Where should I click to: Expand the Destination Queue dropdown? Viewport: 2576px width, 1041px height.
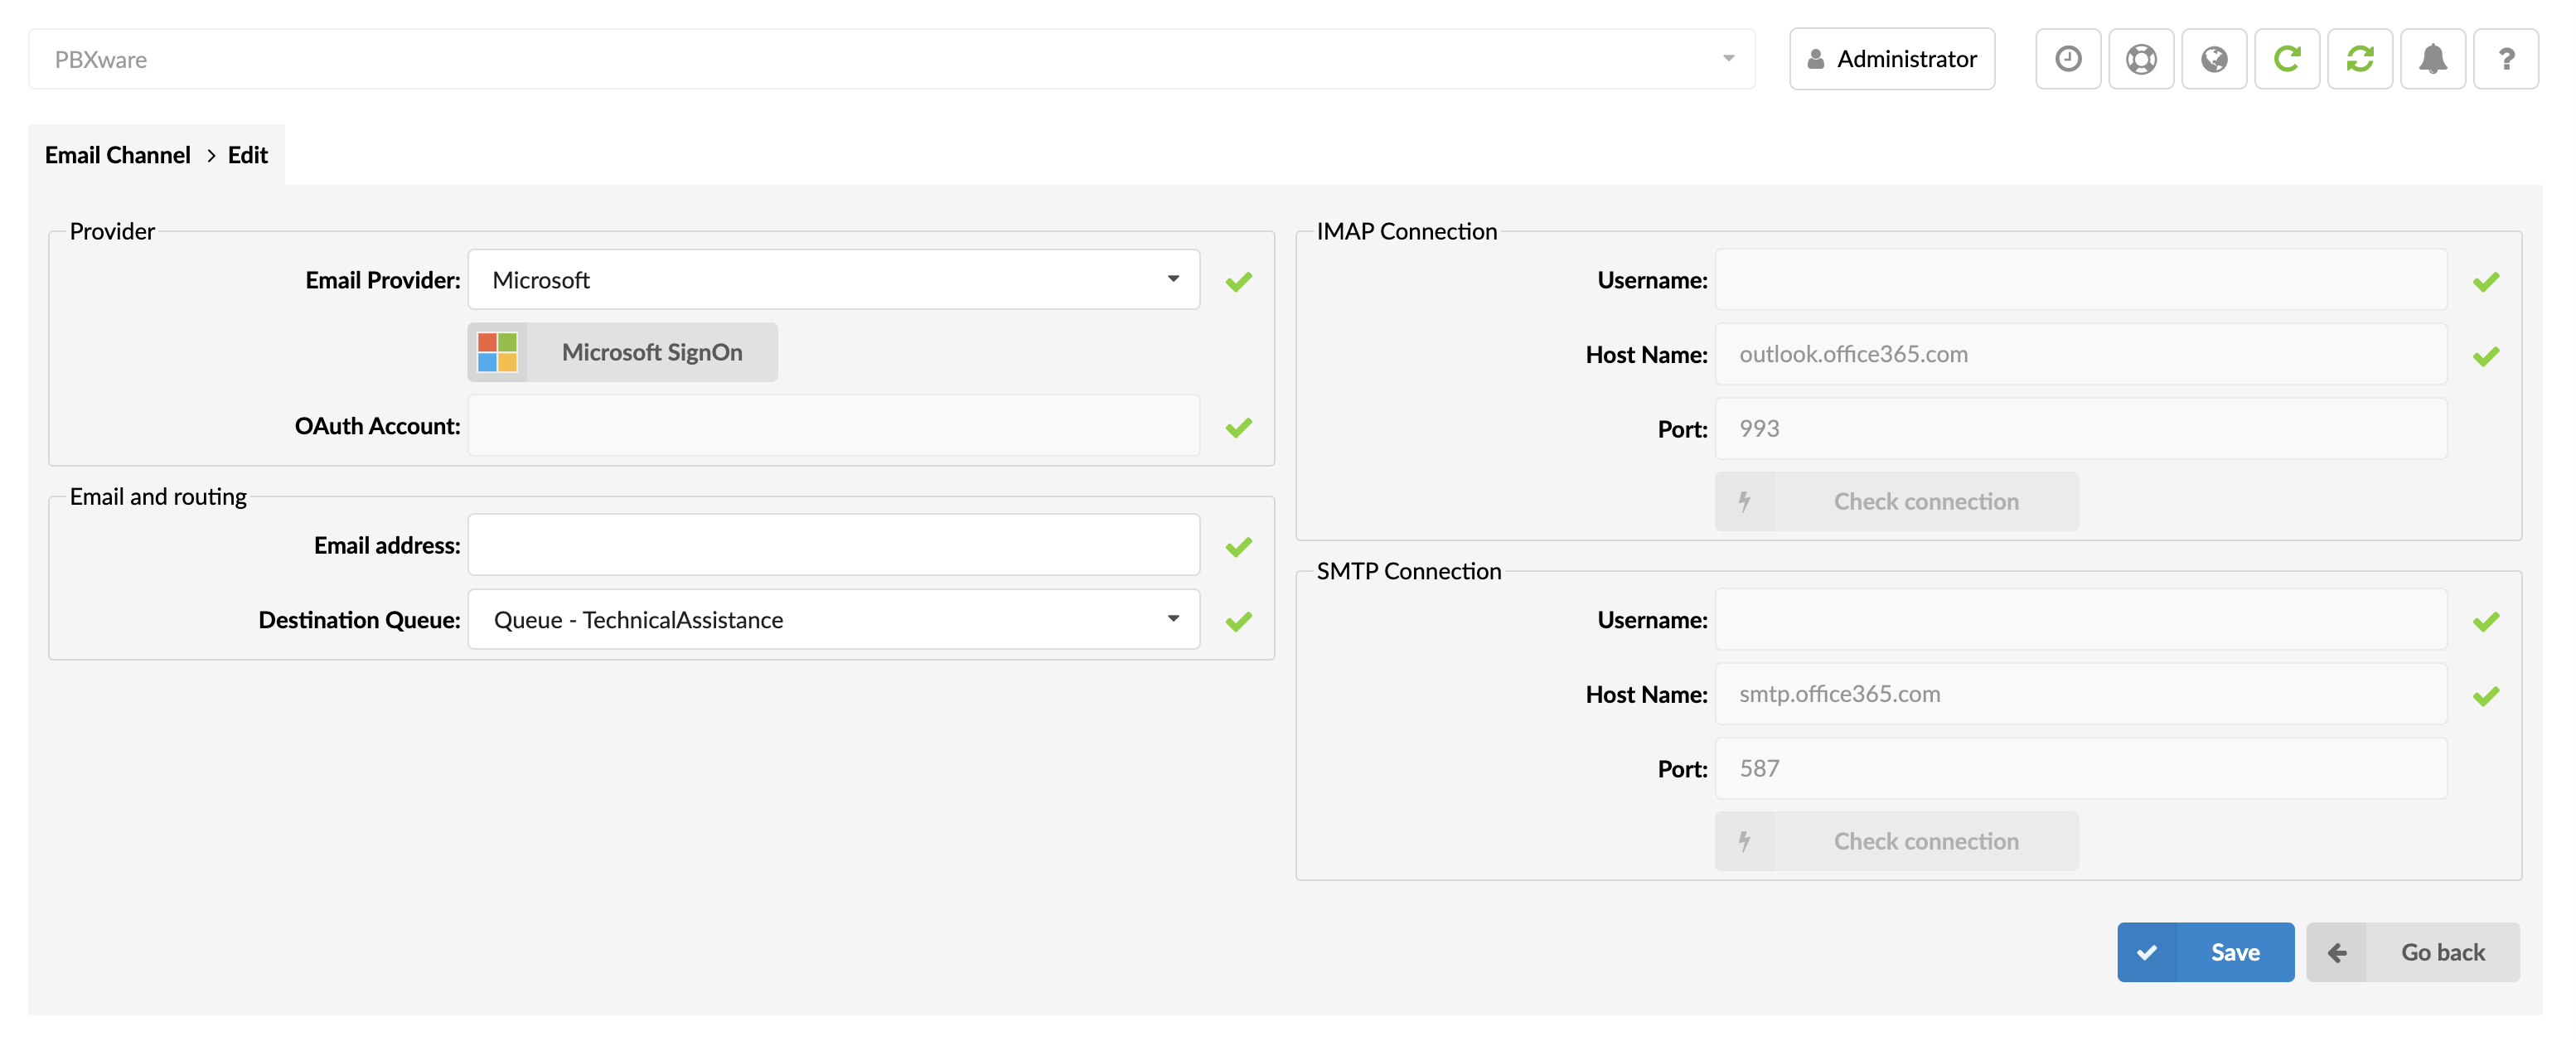[x=1173, y=619]
